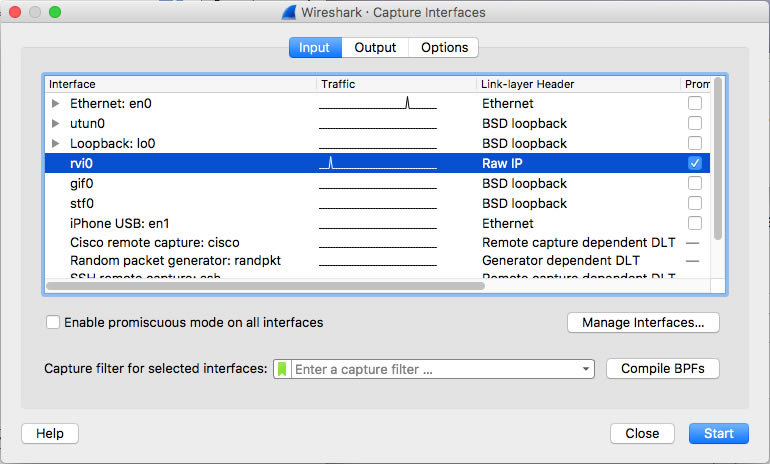
Task: Select the rvi0 interface row
Action: point(377,163)
